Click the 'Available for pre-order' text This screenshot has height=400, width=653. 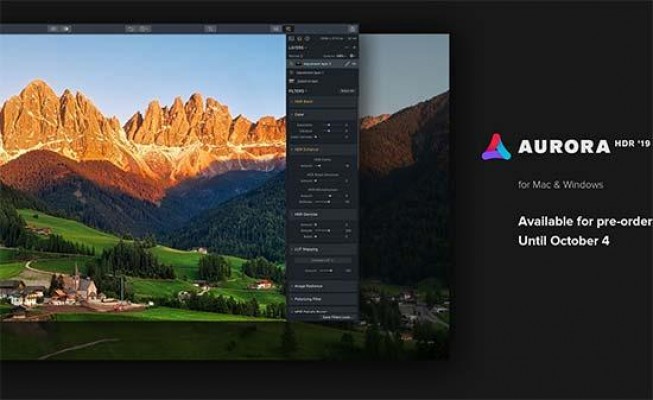click(x=585, y=222)
